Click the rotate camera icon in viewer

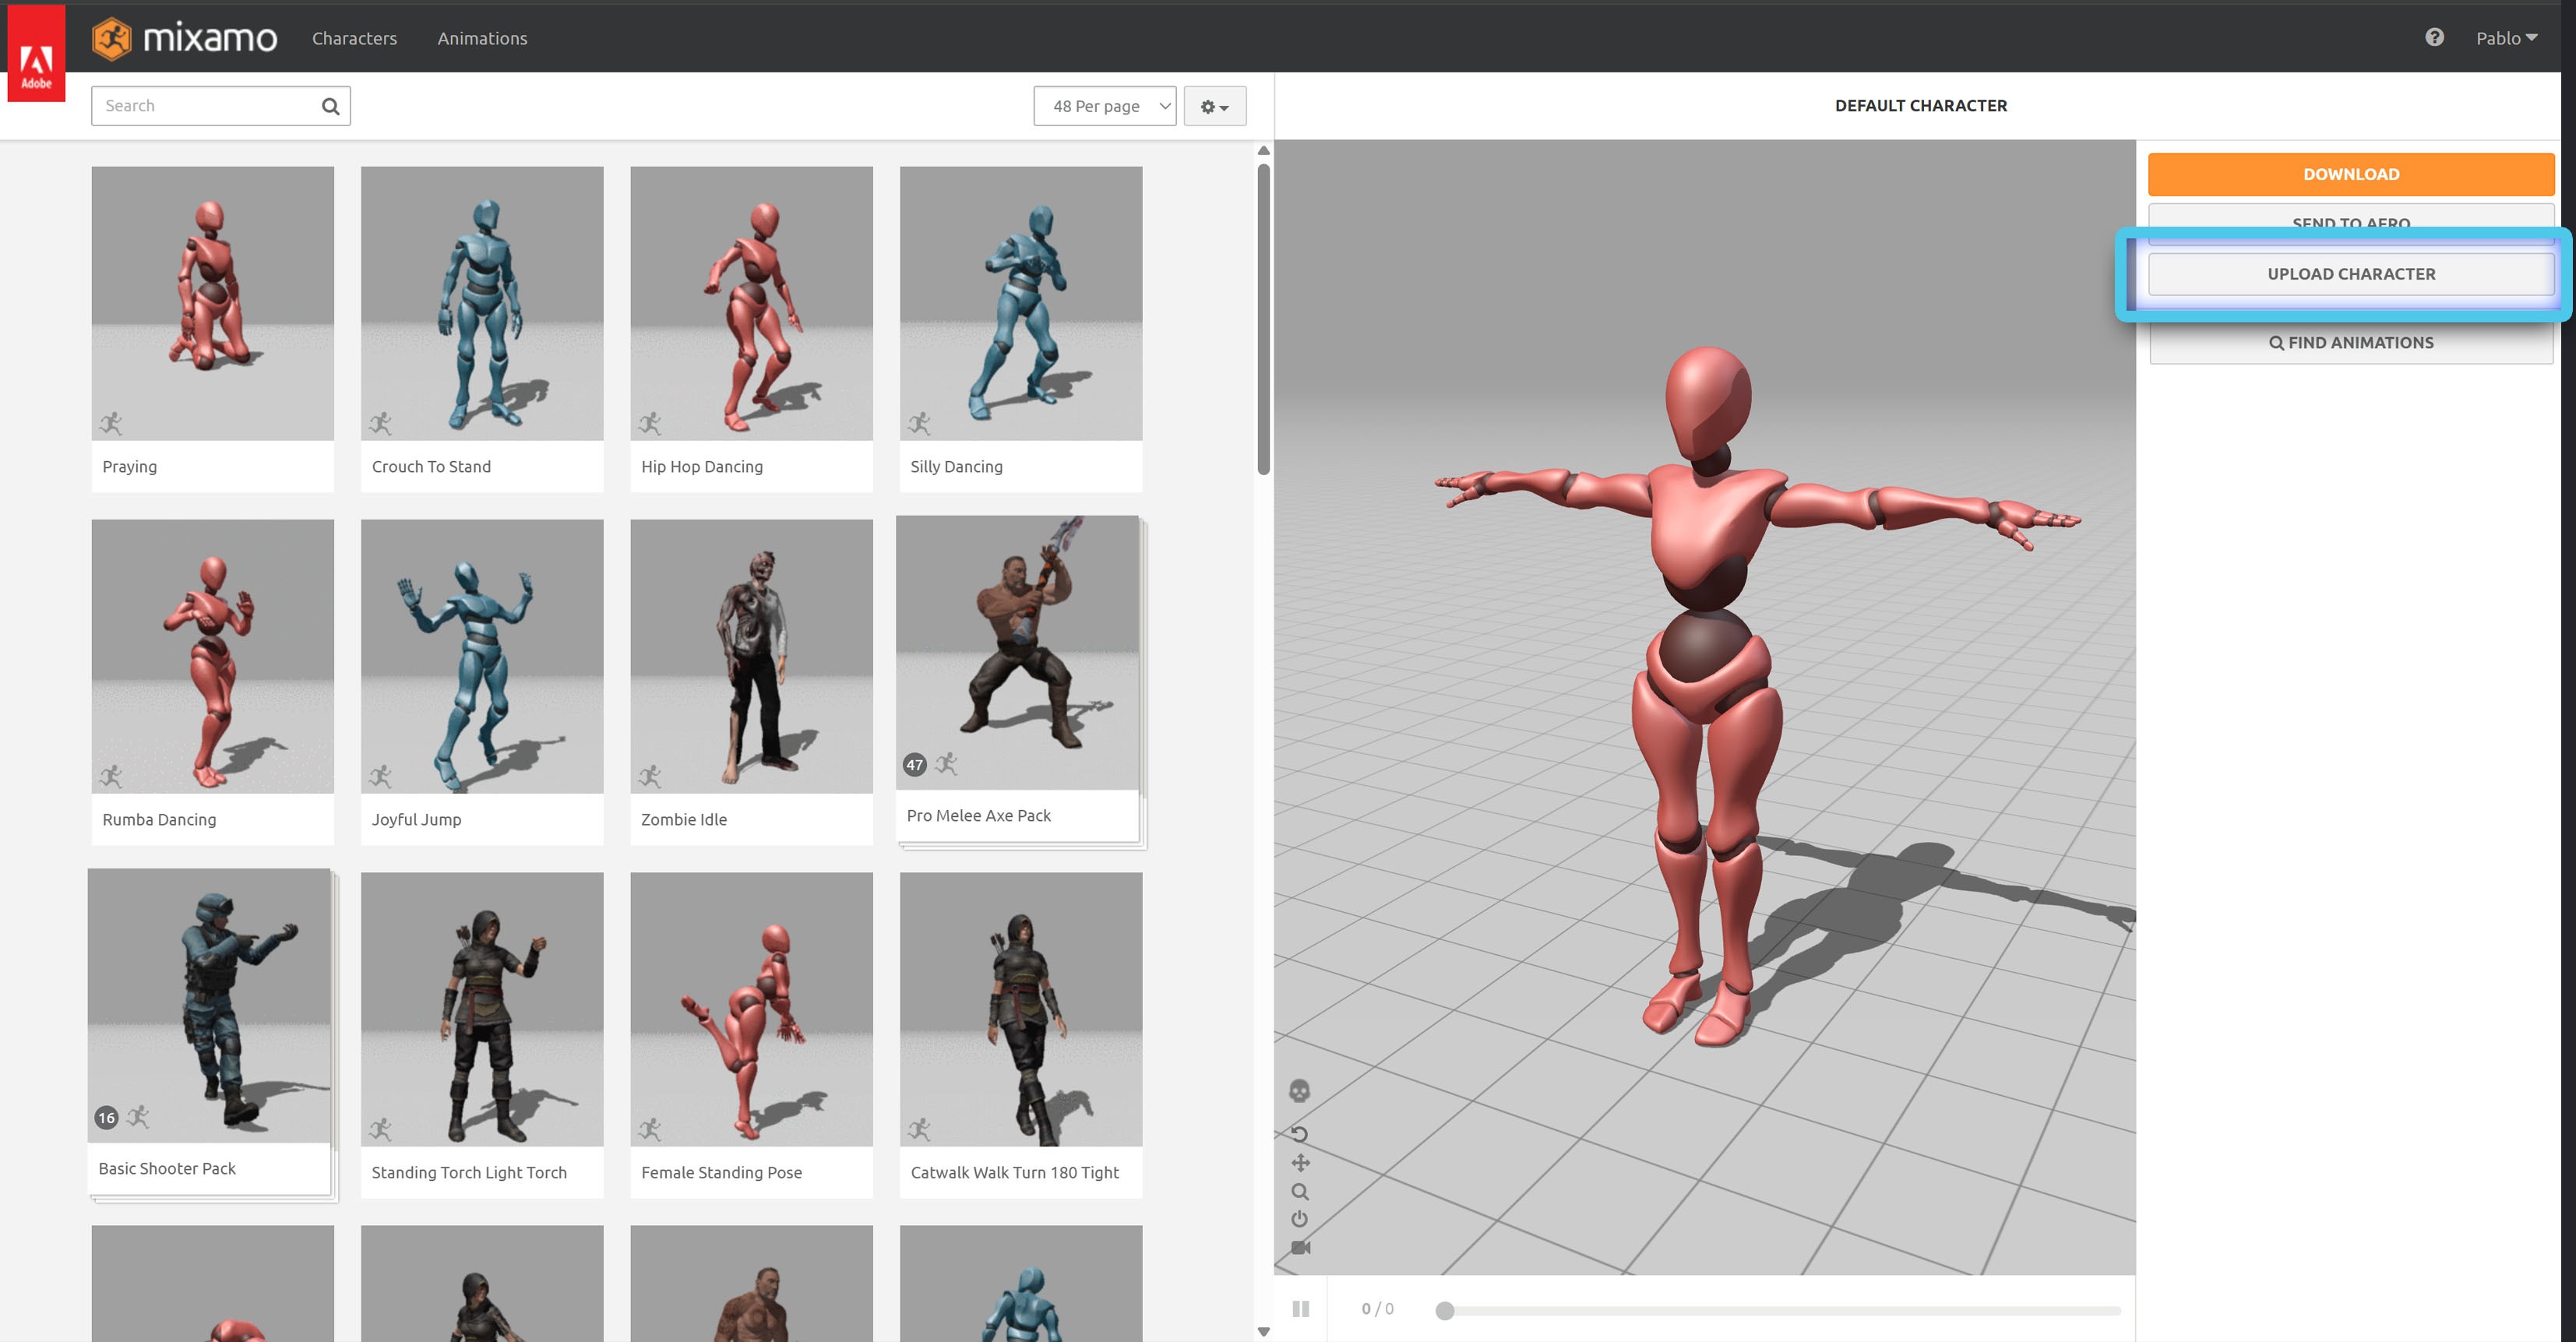1299,1134
